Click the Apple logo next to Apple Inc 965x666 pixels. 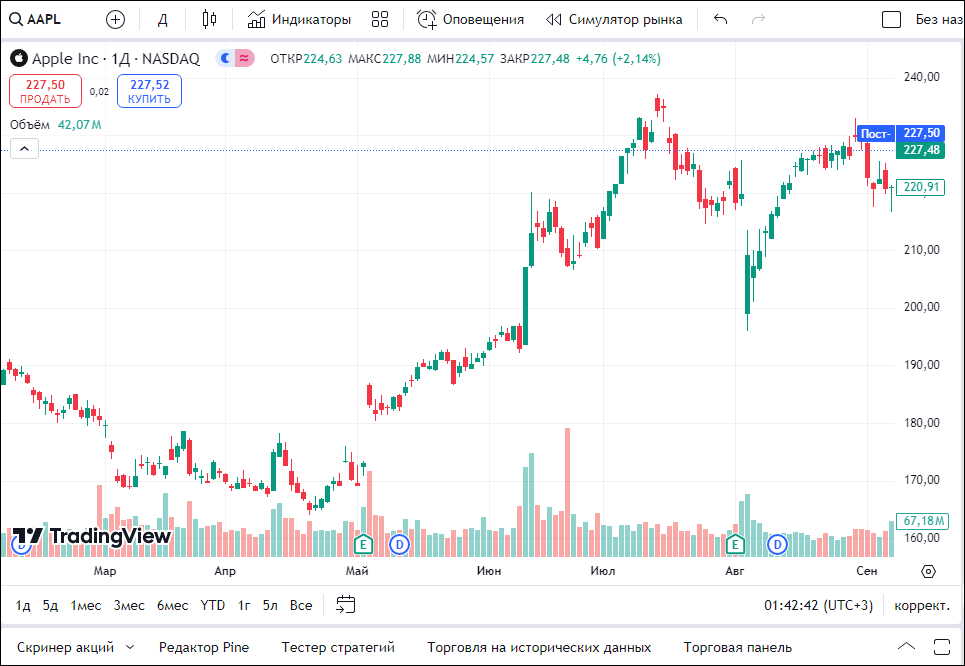click(x=19, y=58)
